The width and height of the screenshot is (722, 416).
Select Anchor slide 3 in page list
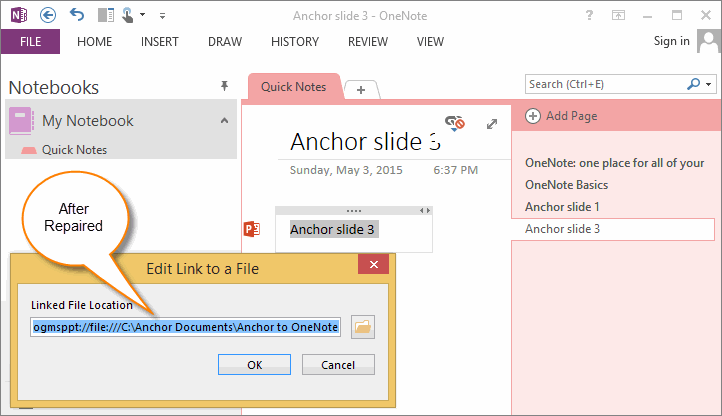(x=613, y=229)
